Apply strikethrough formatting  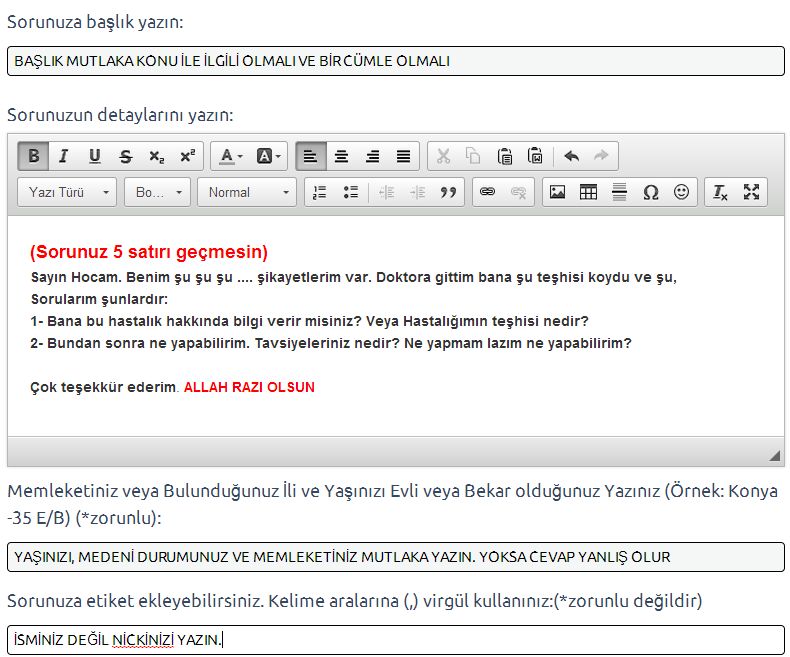coord(125,156)
